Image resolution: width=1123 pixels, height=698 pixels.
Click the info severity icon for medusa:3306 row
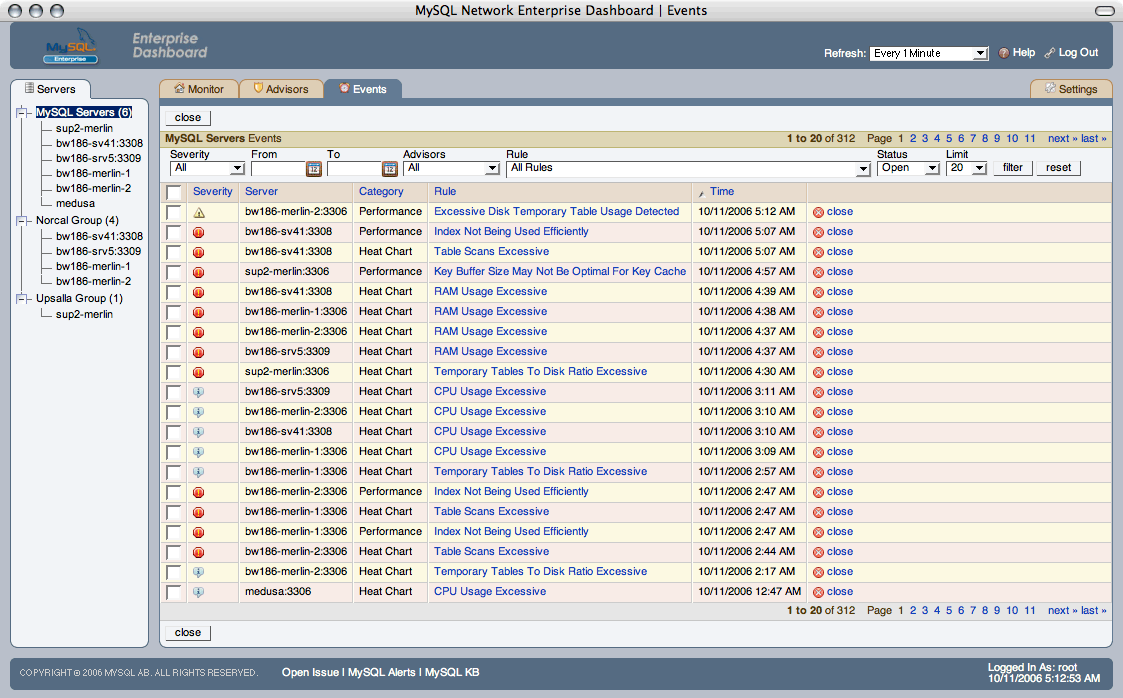tap(199, 592)
